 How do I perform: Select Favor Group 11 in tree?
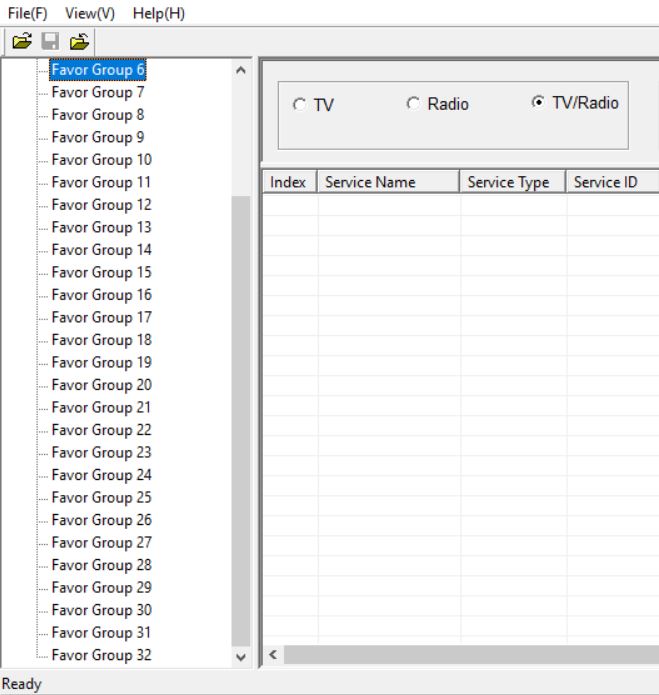[101, 182]
